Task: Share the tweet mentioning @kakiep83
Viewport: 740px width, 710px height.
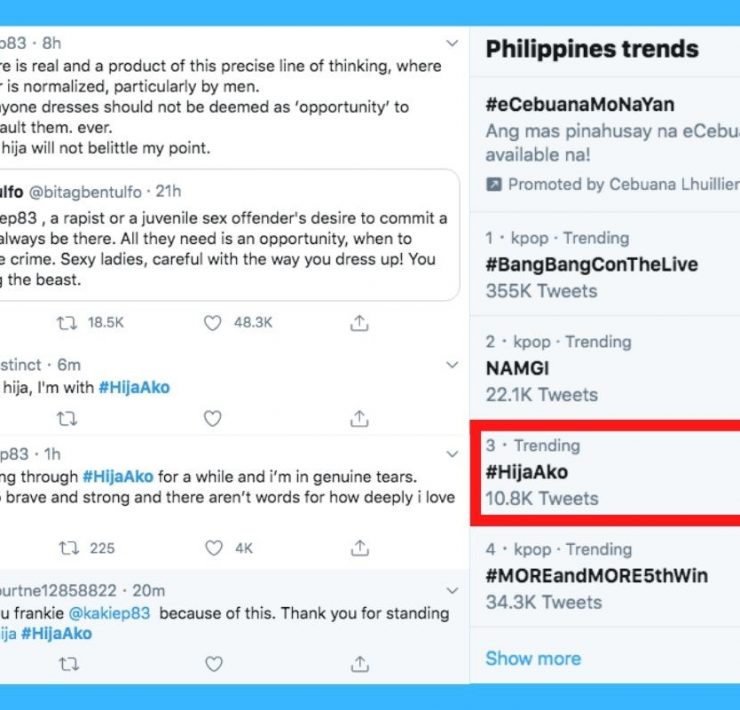Action: [x=359, y=664]
